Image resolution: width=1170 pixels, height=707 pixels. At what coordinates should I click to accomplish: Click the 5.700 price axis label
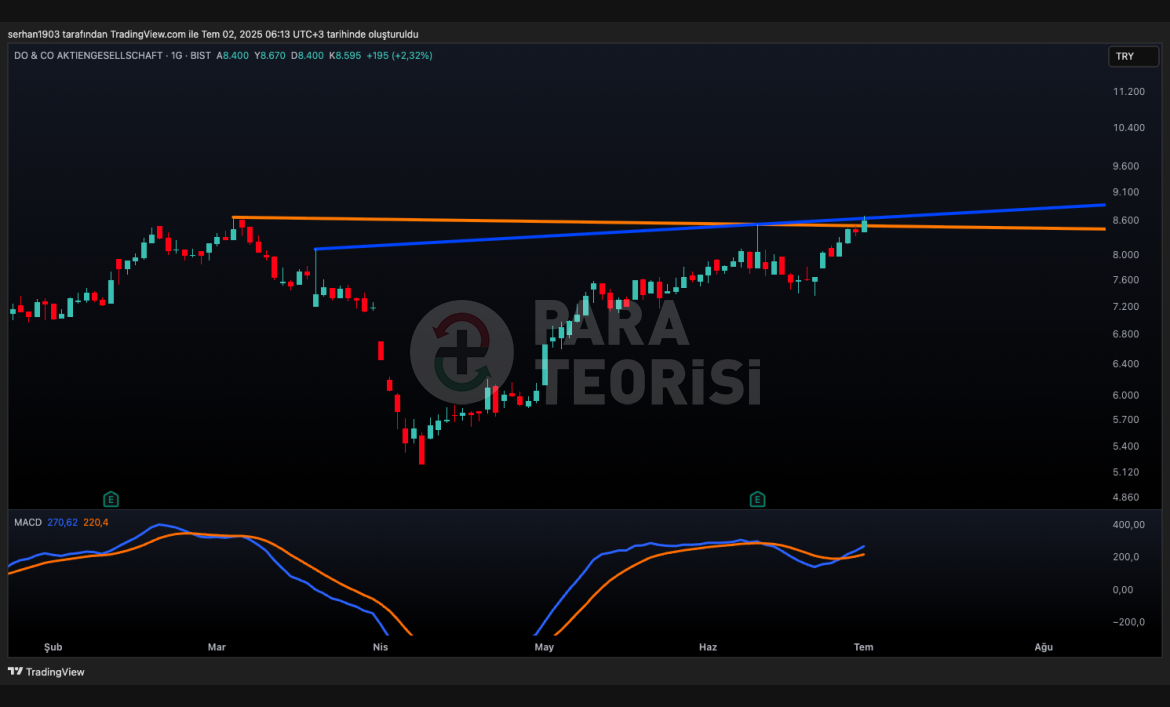pyautogui.click(x=1125, y=420)
